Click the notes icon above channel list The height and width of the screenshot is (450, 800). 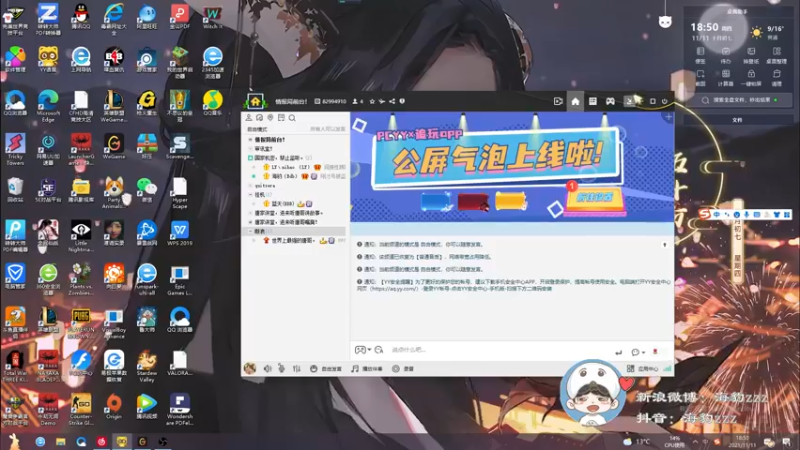click(281, 118)
